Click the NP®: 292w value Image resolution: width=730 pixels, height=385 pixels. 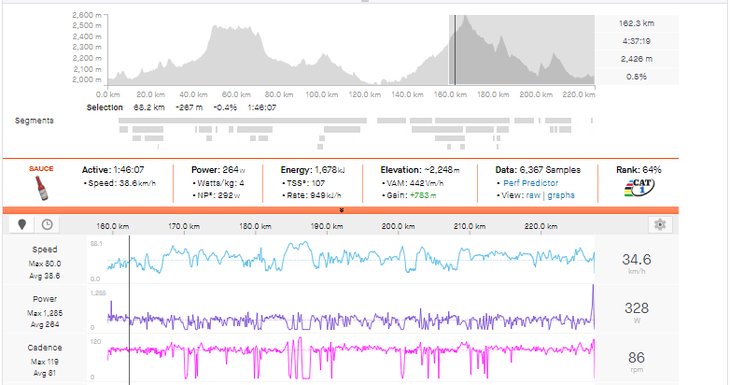[x=218, y=196]
